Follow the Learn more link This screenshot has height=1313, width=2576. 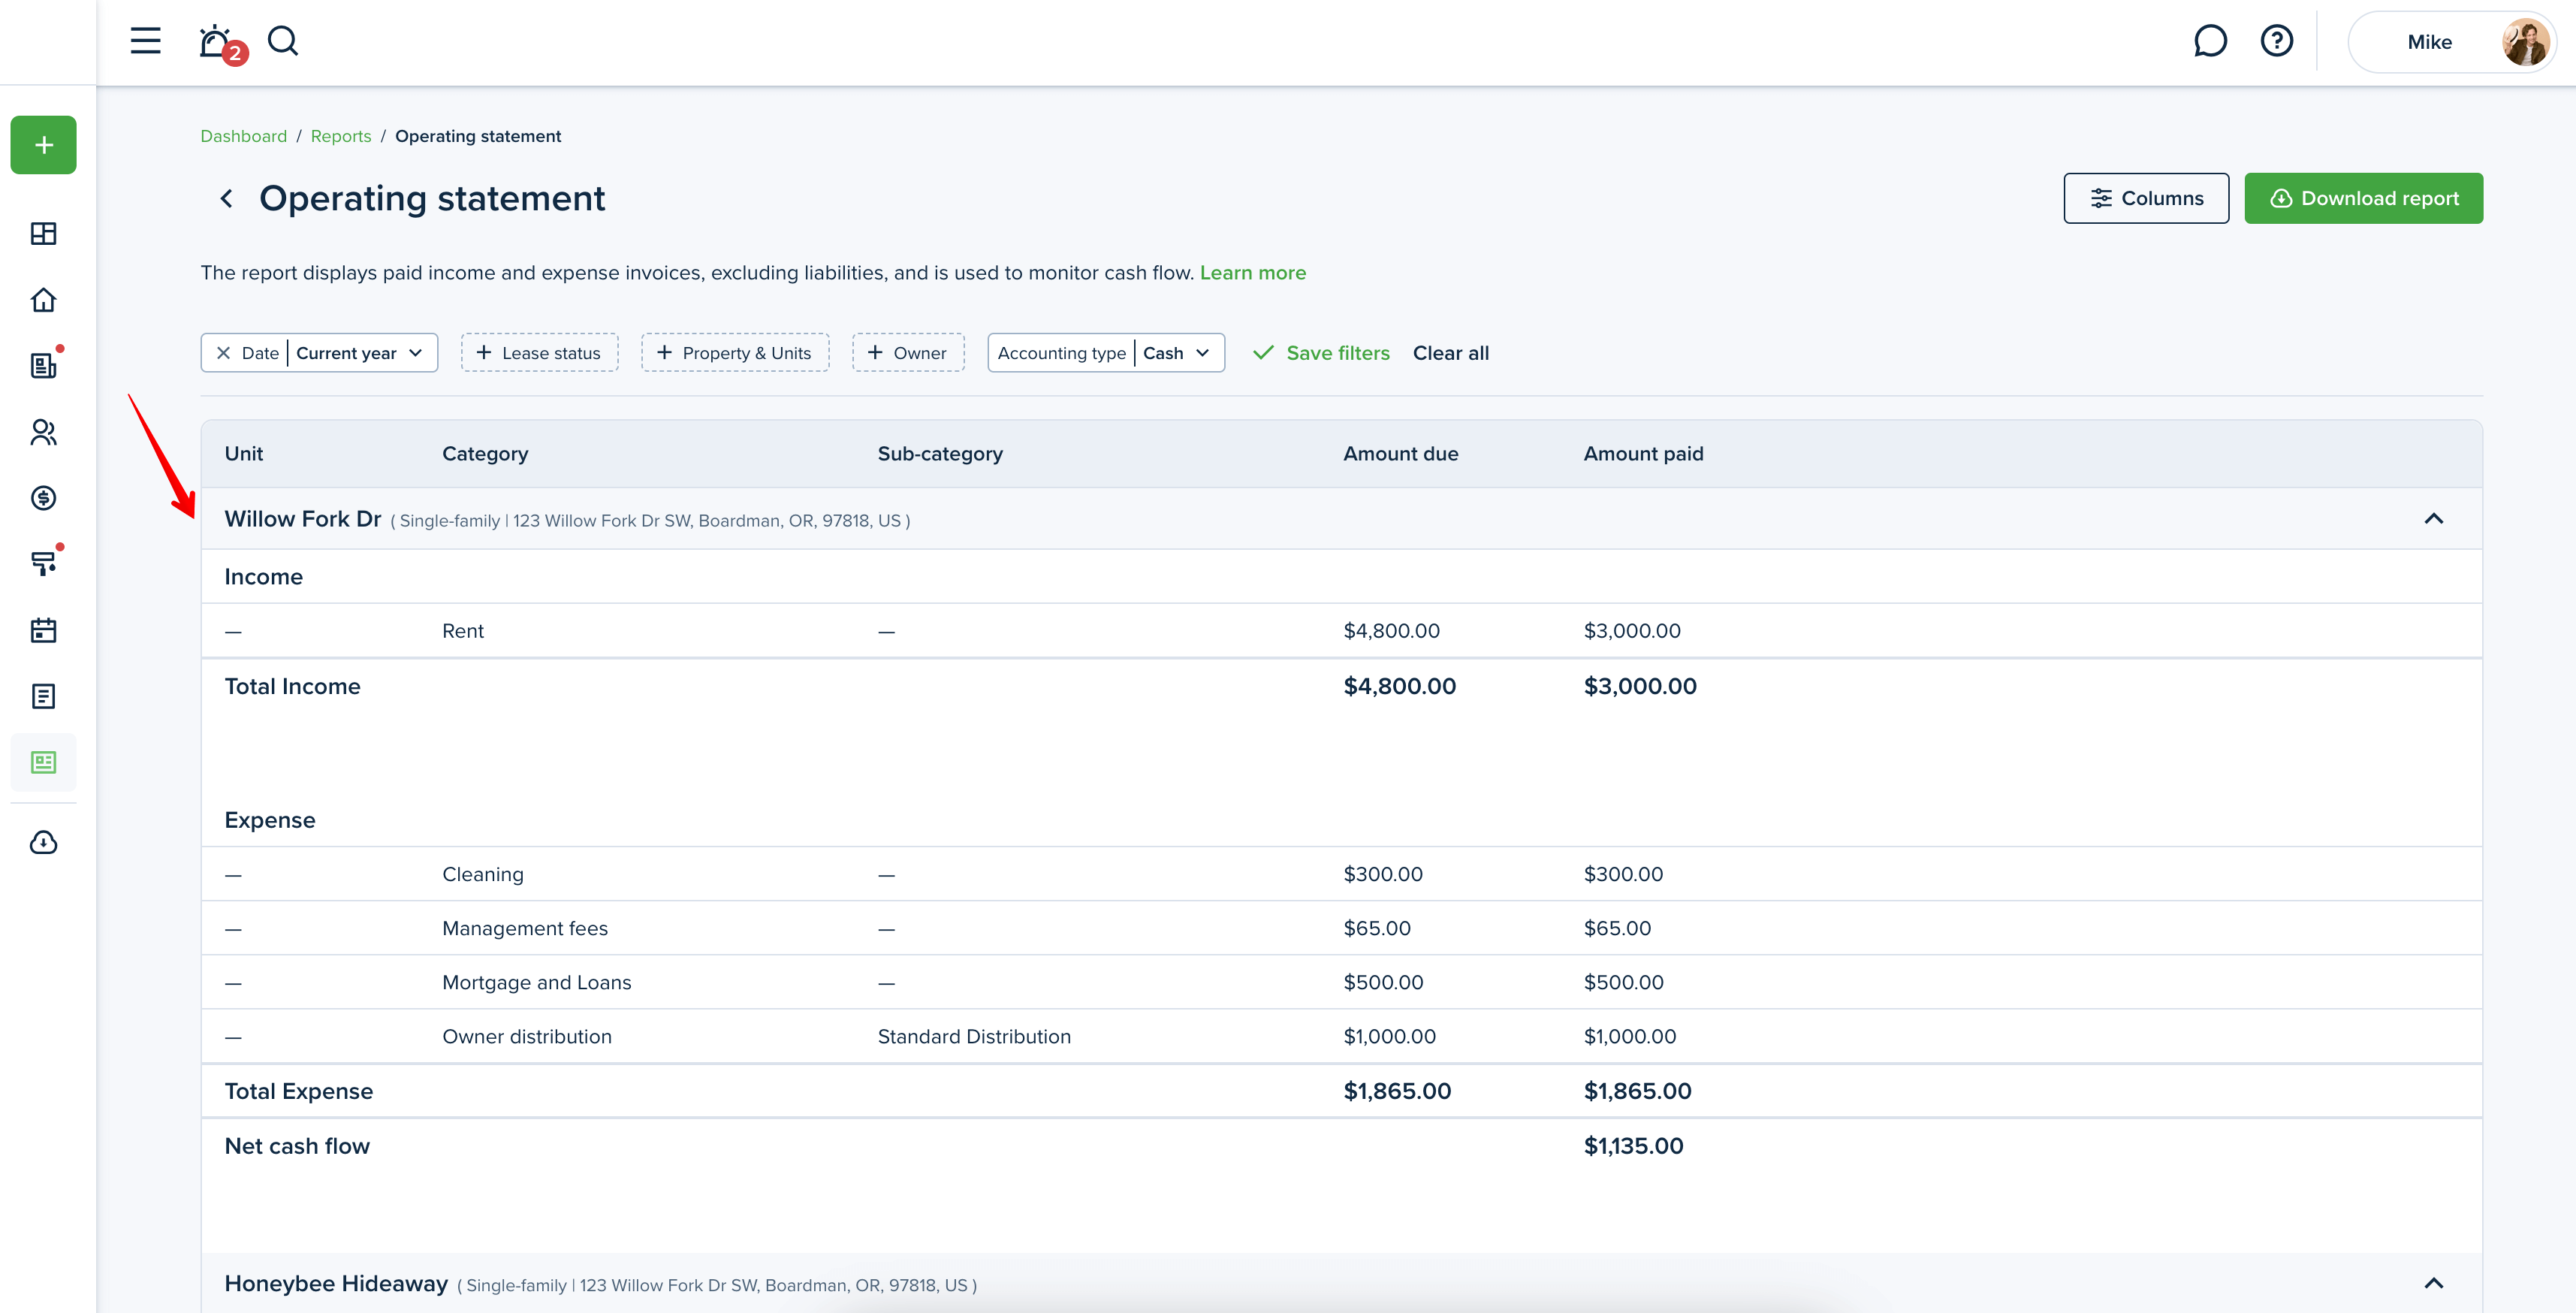click(1252, 273)
